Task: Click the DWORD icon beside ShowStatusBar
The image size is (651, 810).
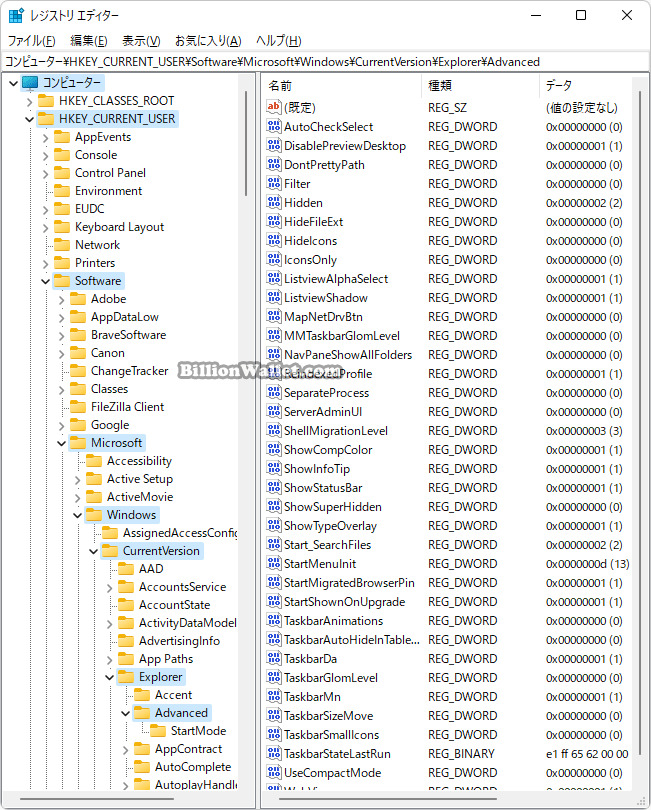Action: click(274, 487)
